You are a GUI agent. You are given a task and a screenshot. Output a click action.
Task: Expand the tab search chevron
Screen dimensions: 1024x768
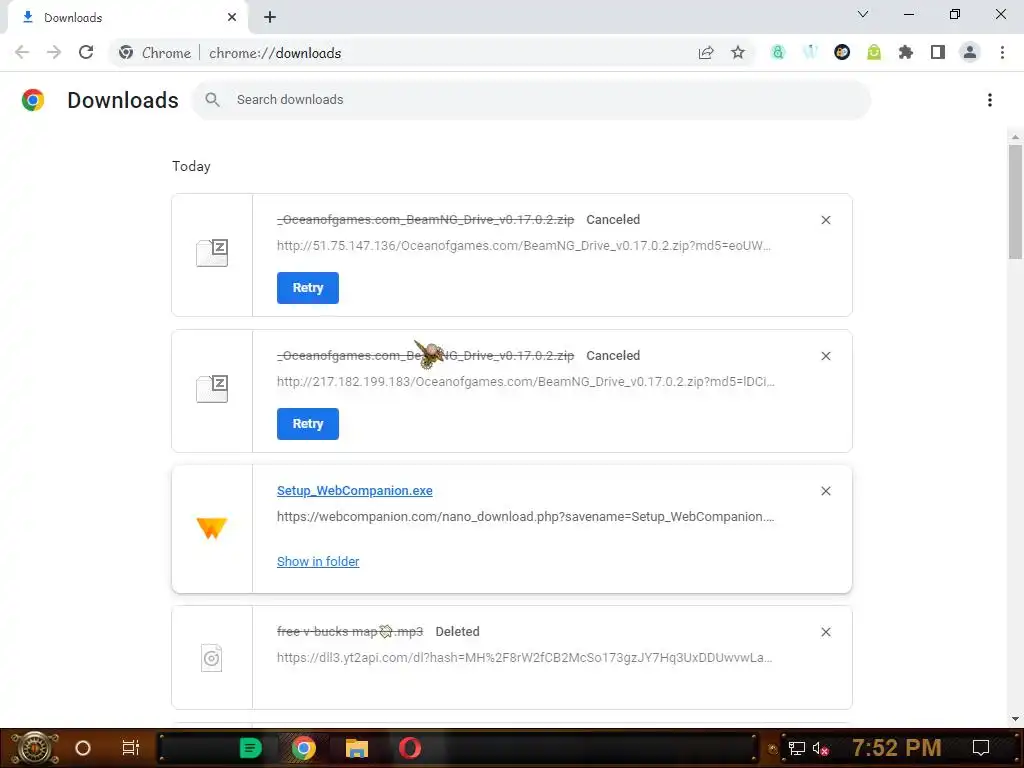pyautogui.click(x=863, y=14)
